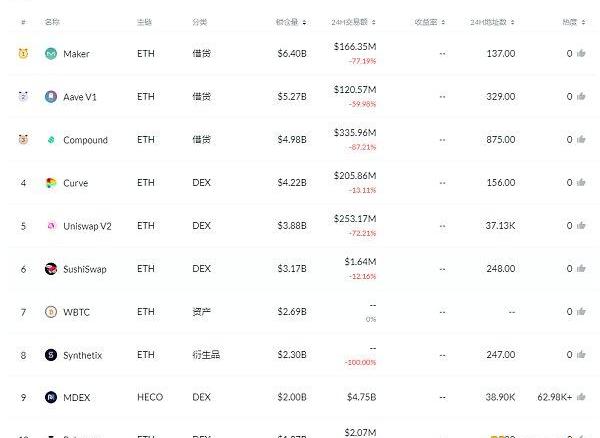Sort by the 24H交易额 column arrow
The image size is (600, 438).
373,22
